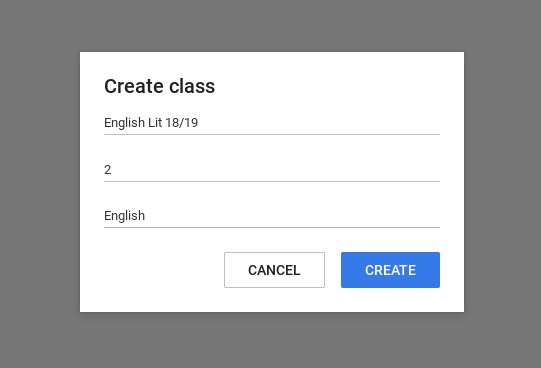Click the CANCEL button

[274, 270]
